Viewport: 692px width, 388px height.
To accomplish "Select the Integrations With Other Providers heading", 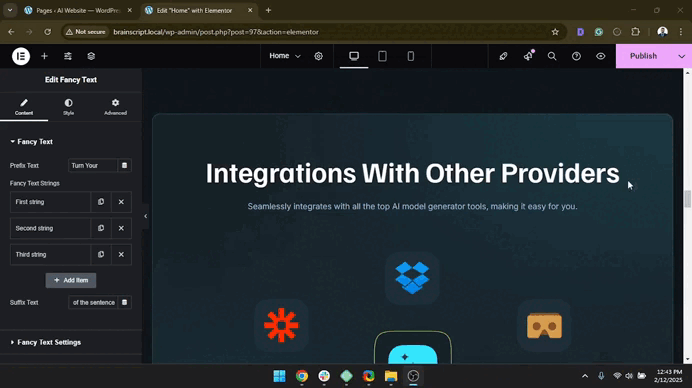I will point(412,173).
